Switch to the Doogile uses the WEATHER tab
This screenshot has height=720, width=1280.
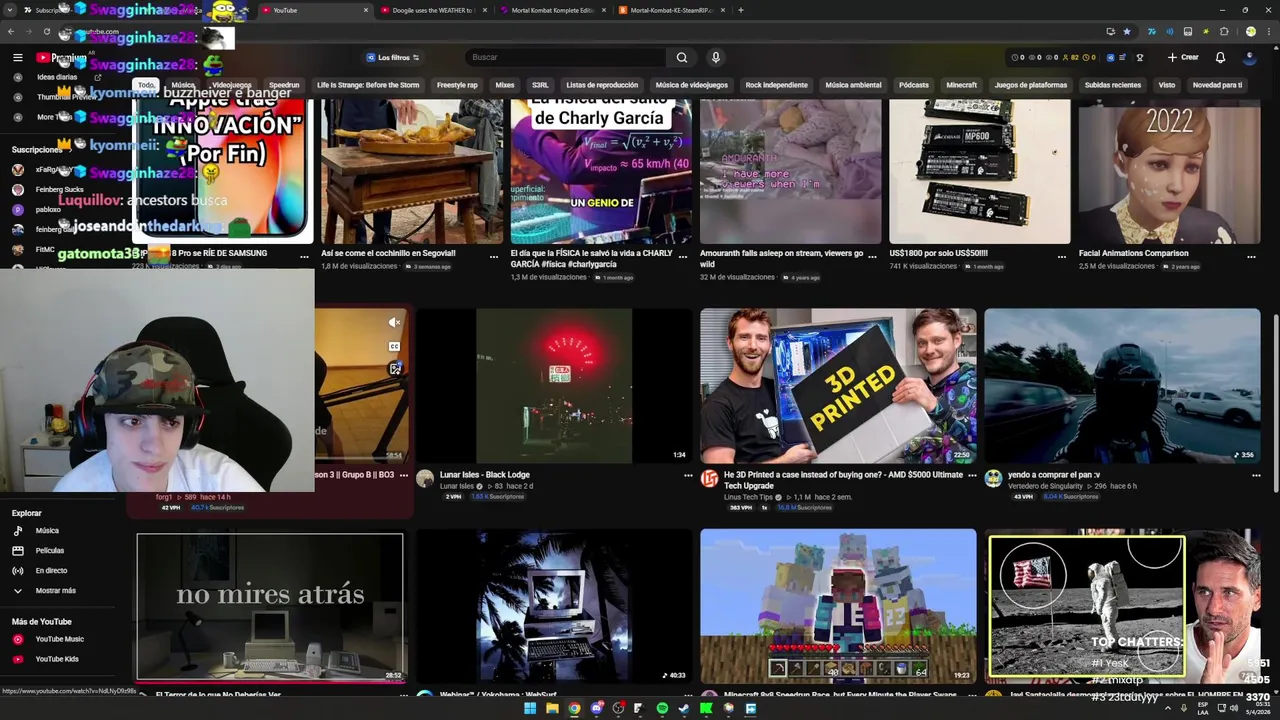tap(433, 10)
